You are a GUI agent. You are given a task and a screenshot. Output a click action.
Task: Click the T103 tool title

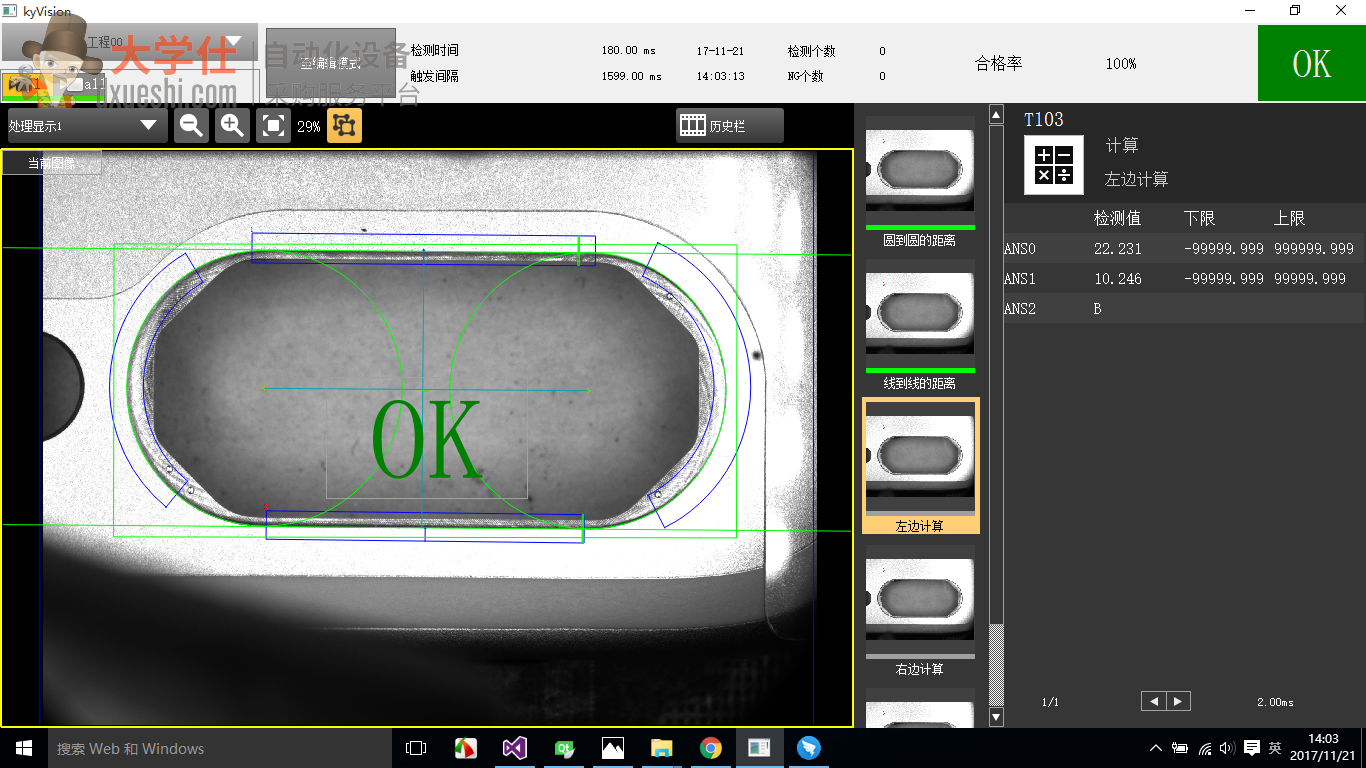coord(1044,120)
